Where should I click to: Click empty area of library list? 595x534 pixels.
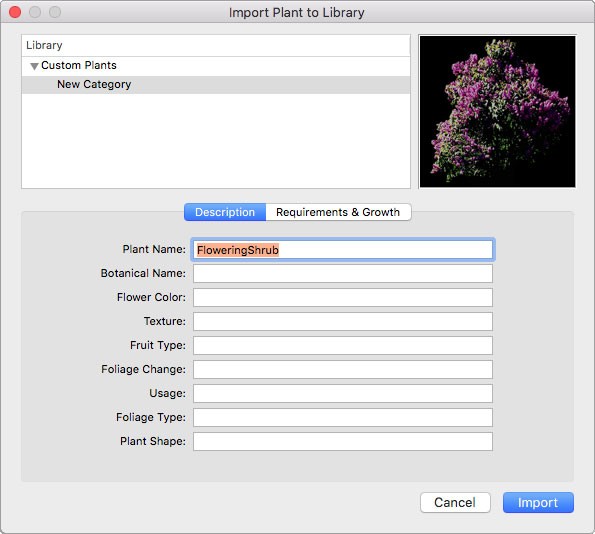[x=216, y=140]
